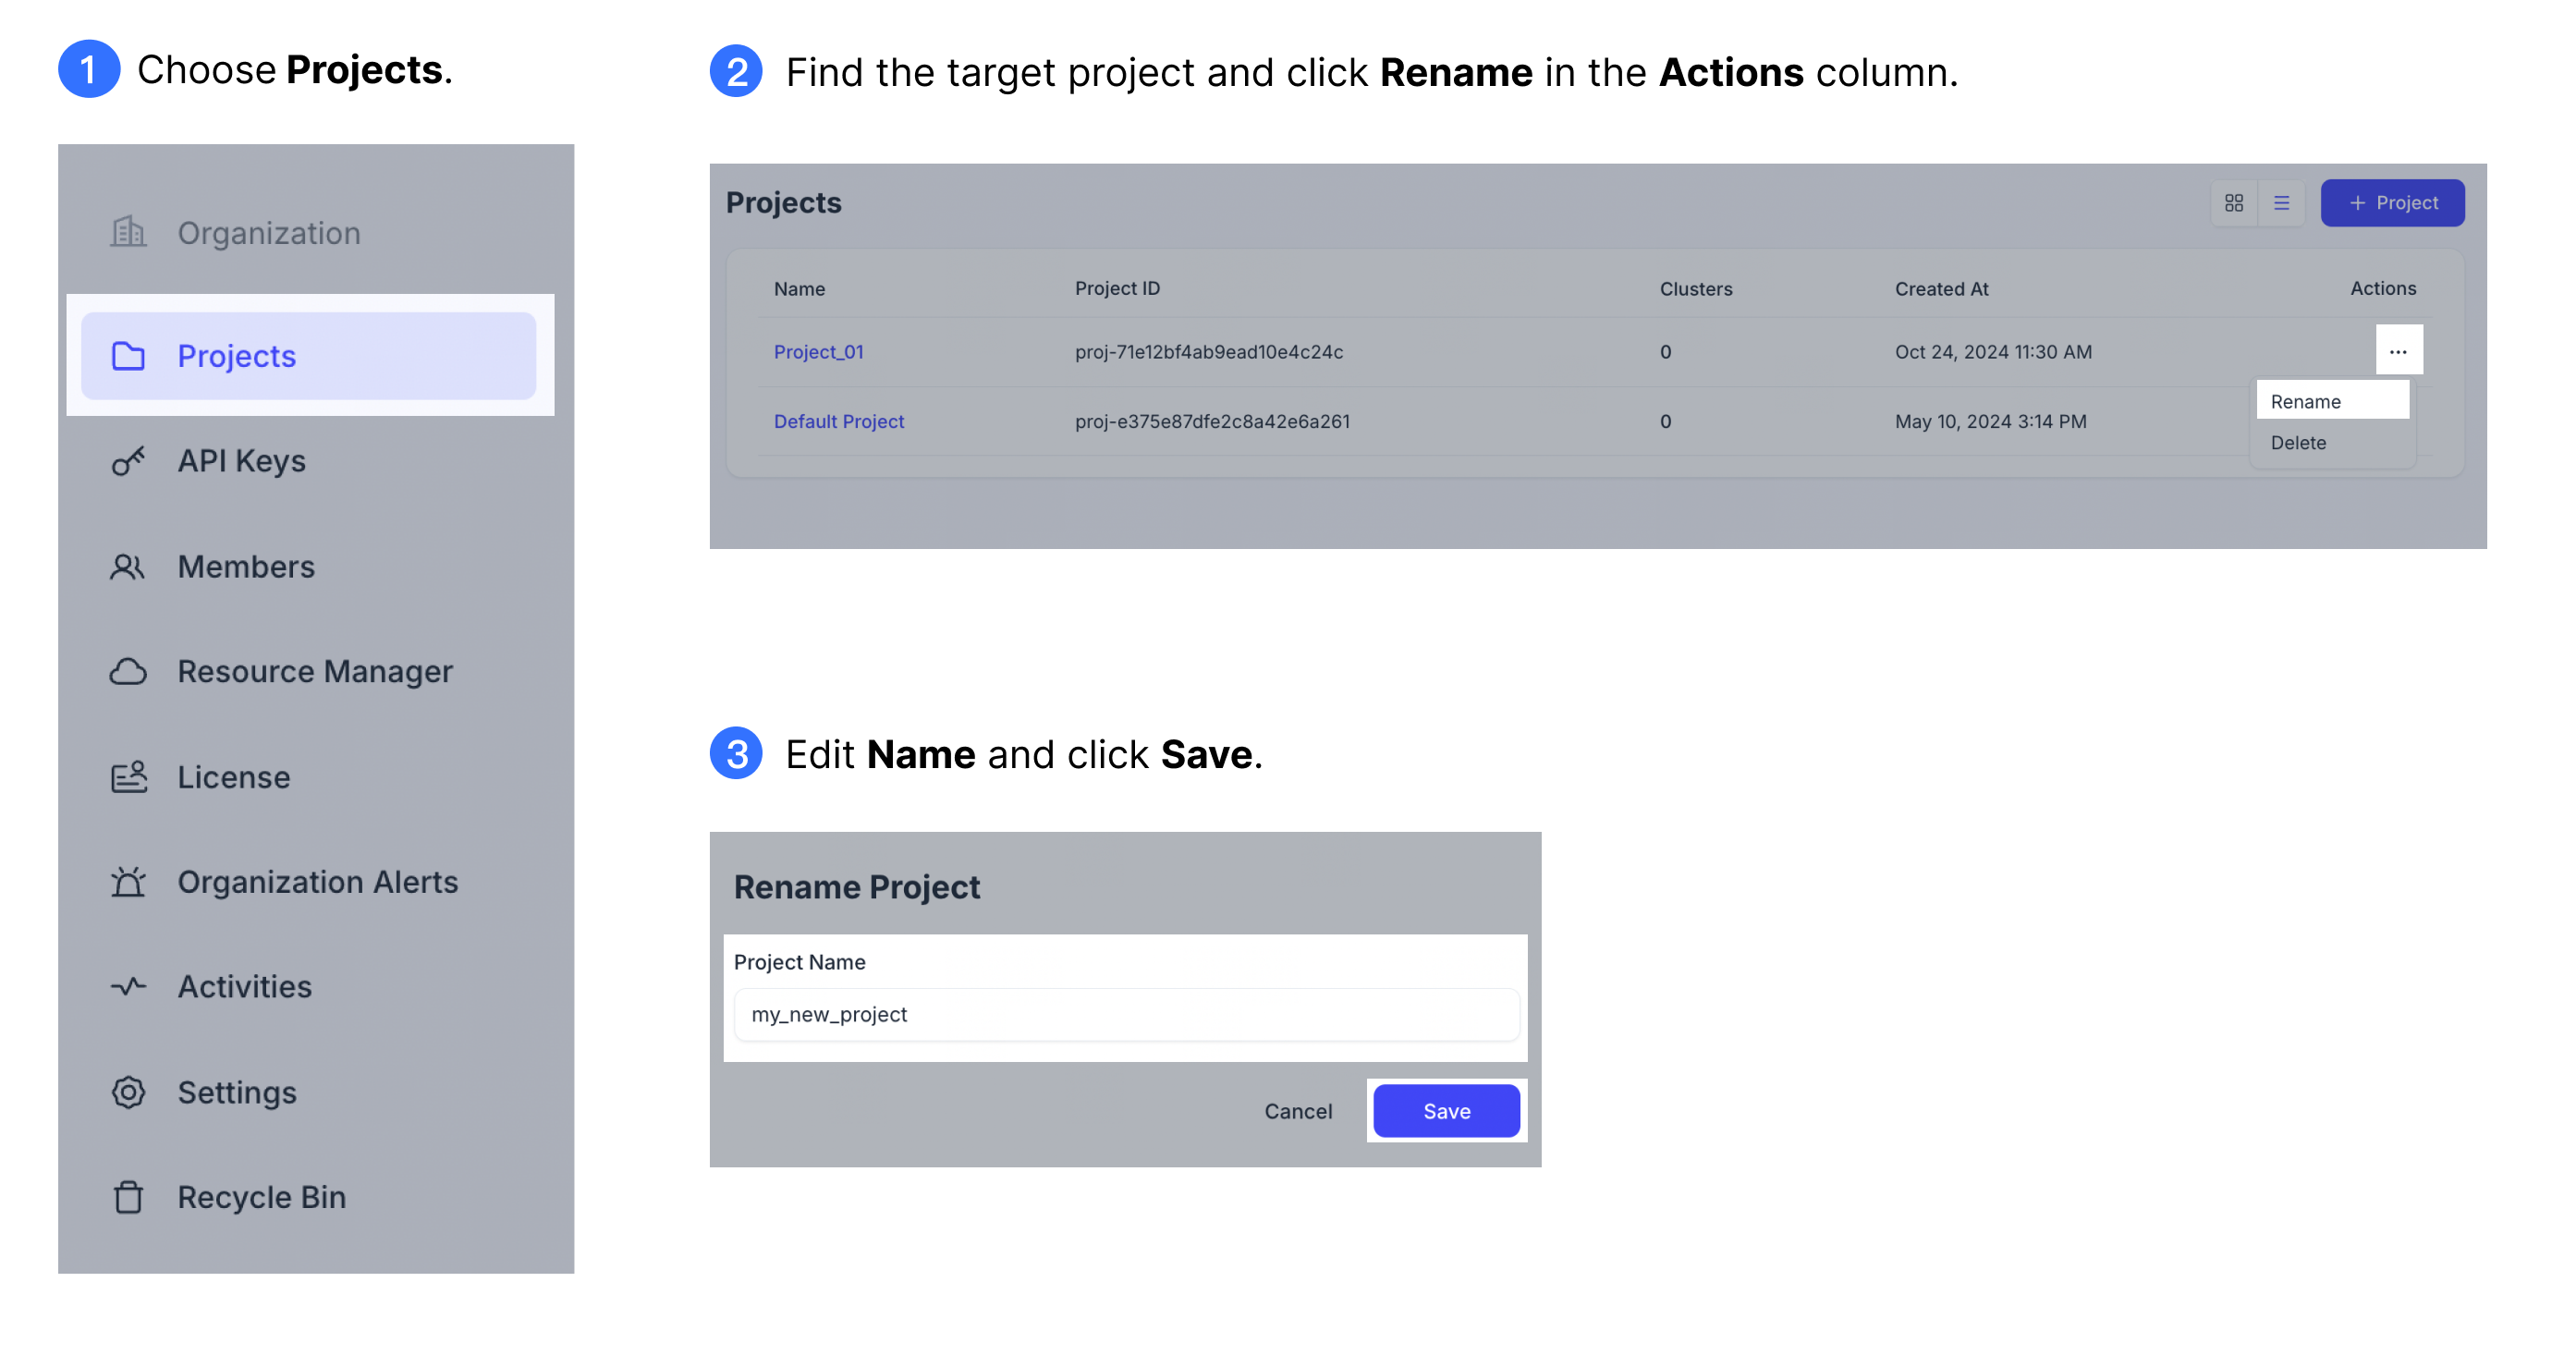Screen dimensions: 2576x1367
Task: Switch Projects to grid view icon
Action: coord(2234,203)
